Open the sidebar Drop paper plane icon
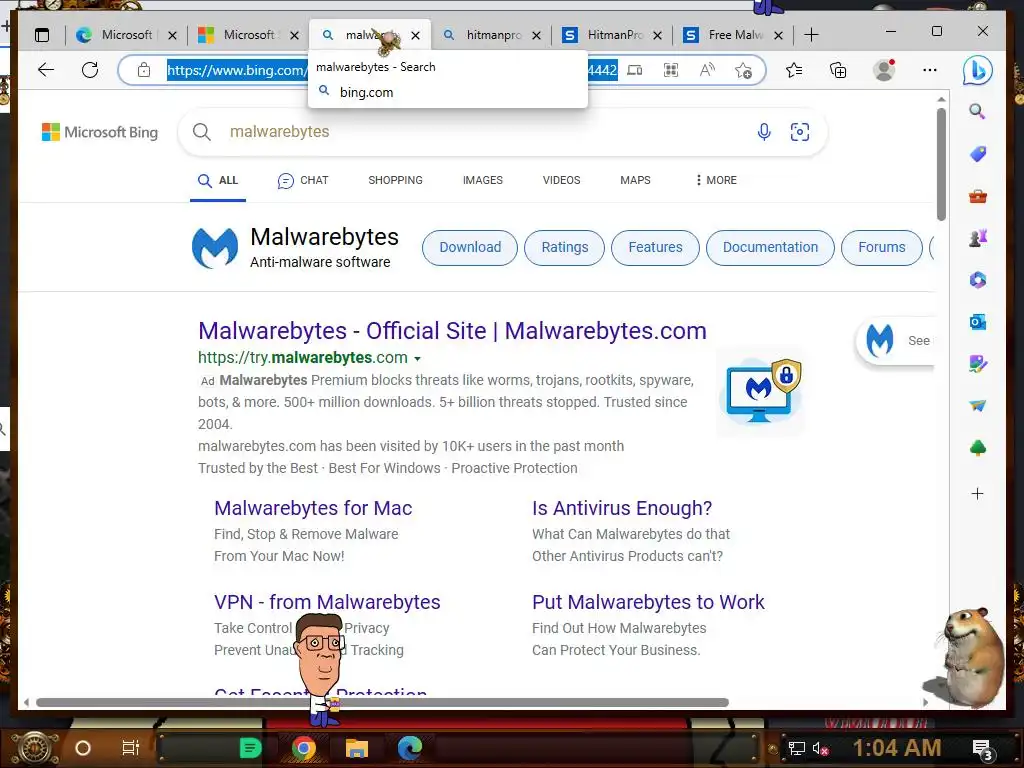 coord(978,406)
